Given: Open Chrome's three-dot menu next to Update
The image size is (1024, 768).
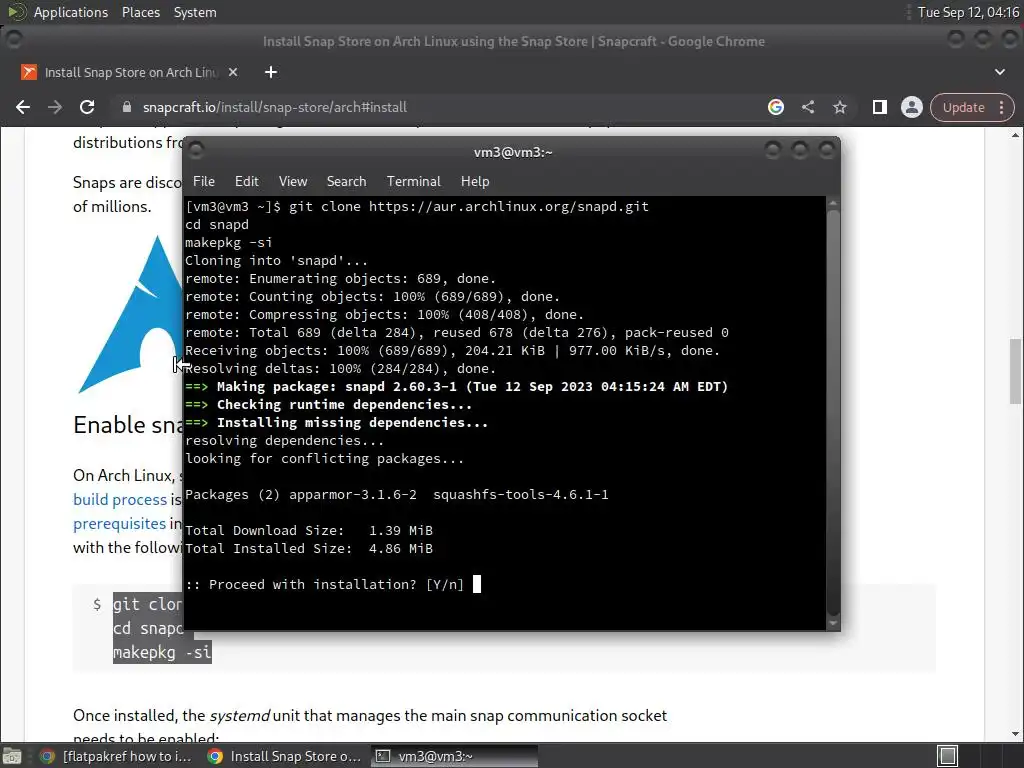Looking at the screenshot, I should coord(1002,107).
